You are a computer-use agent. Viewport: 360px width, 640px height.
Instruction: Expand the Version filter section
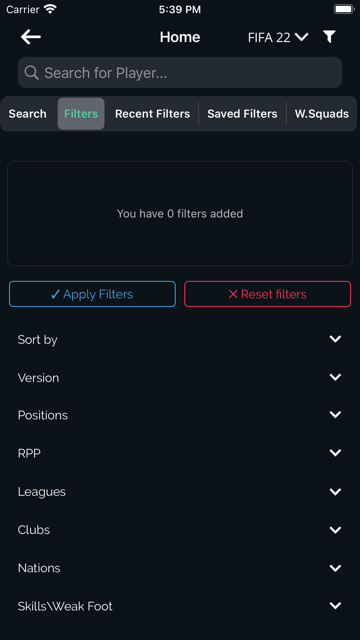point(180,378)
